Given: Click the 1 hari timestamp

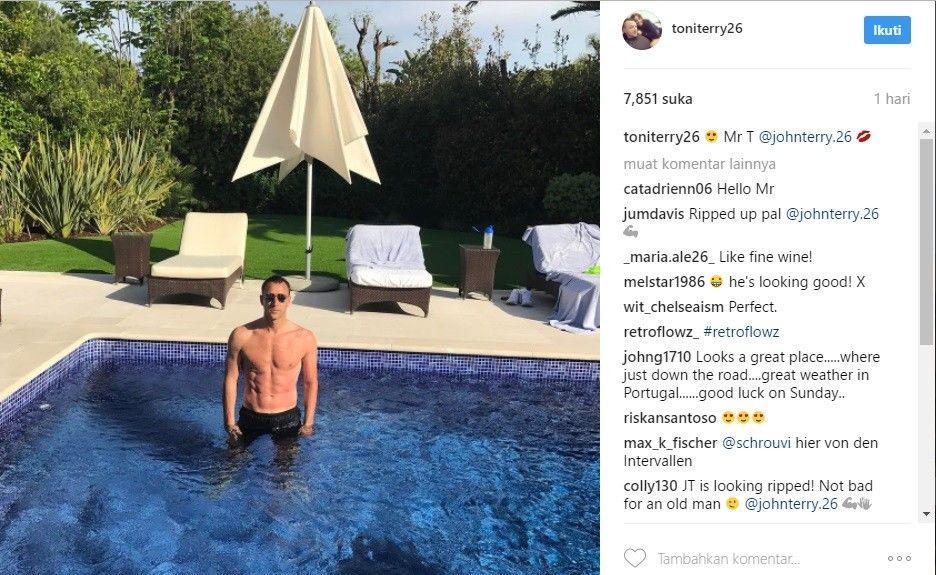Looking at the screenshot, I should point(892,99).
